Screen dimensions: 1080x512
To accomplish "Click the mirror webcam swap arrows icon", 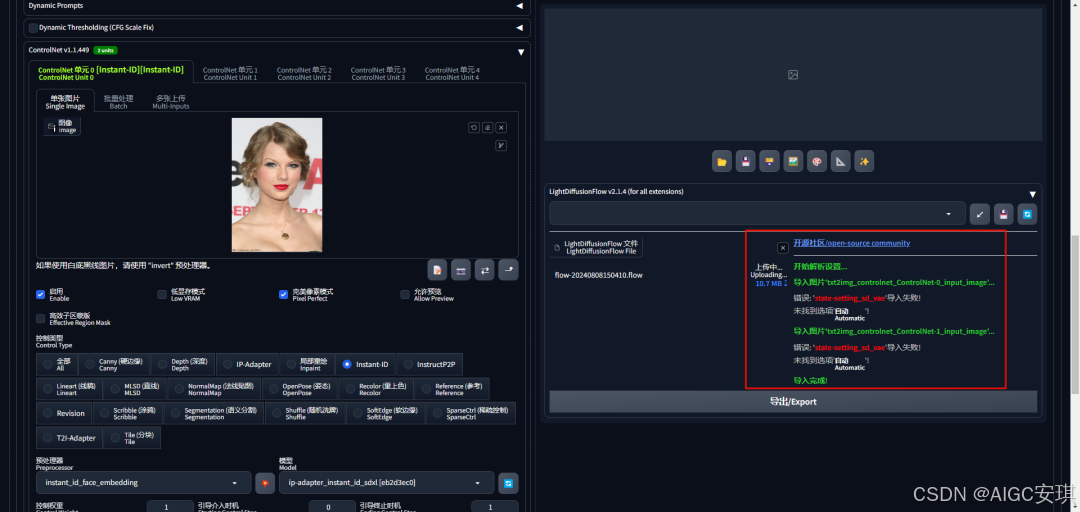I will tap(484, 270).
